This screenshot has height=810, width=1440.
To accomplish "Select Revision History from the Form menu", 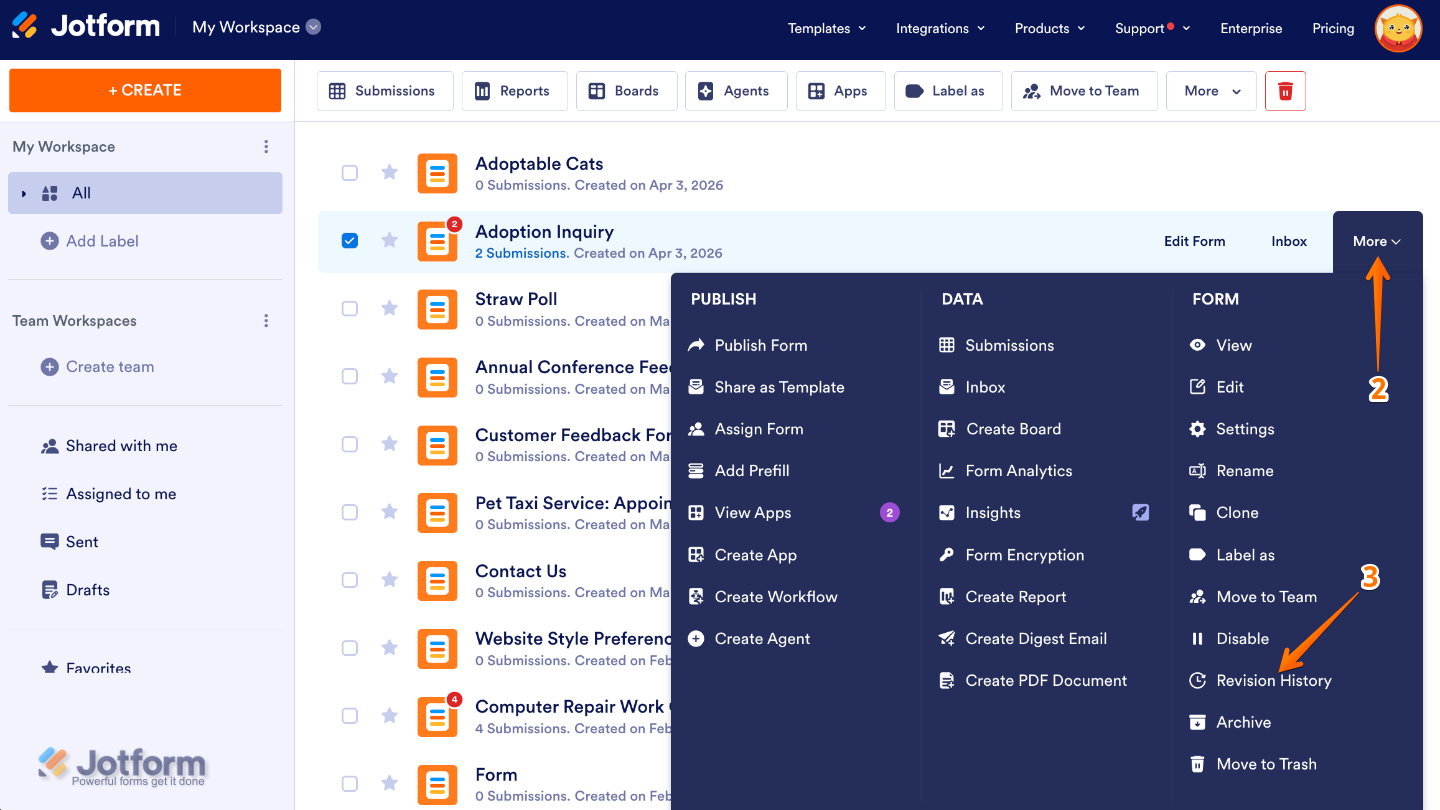I will tap(1273, 680).
